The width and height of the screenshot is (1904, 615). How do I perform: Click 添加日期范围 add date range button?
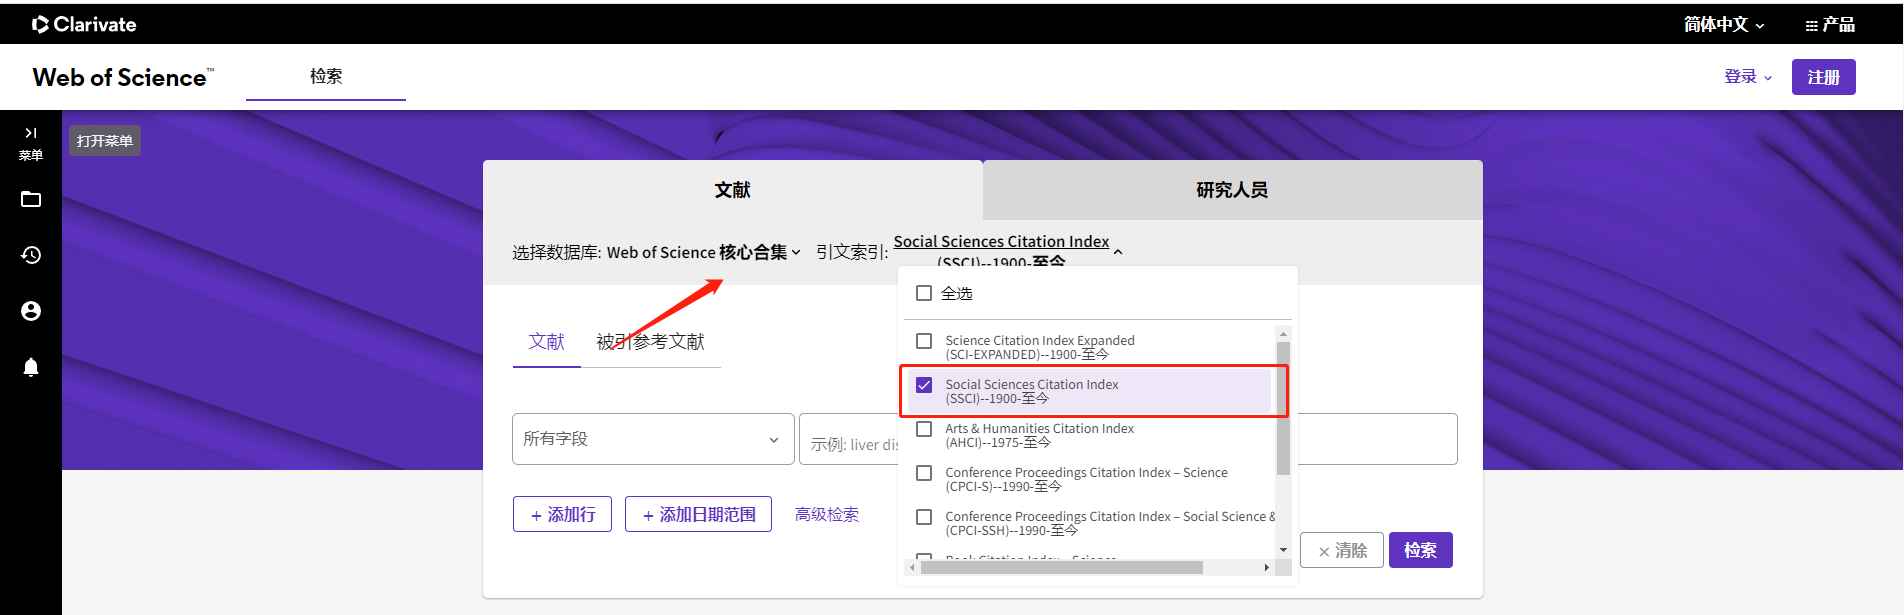[x=698, y=514]
